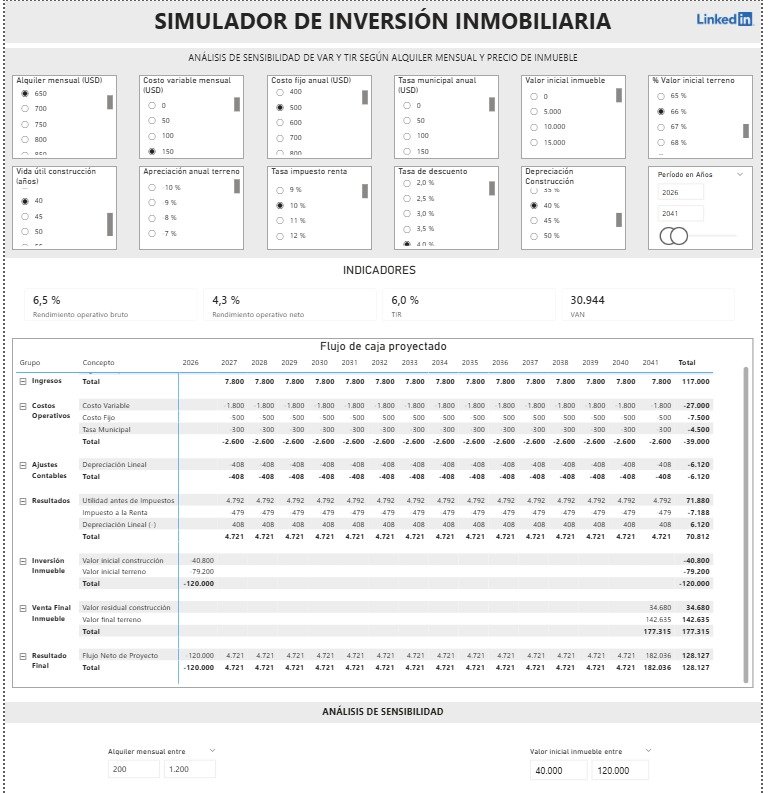Click Valor inicial construcción row label

point(122,561)
